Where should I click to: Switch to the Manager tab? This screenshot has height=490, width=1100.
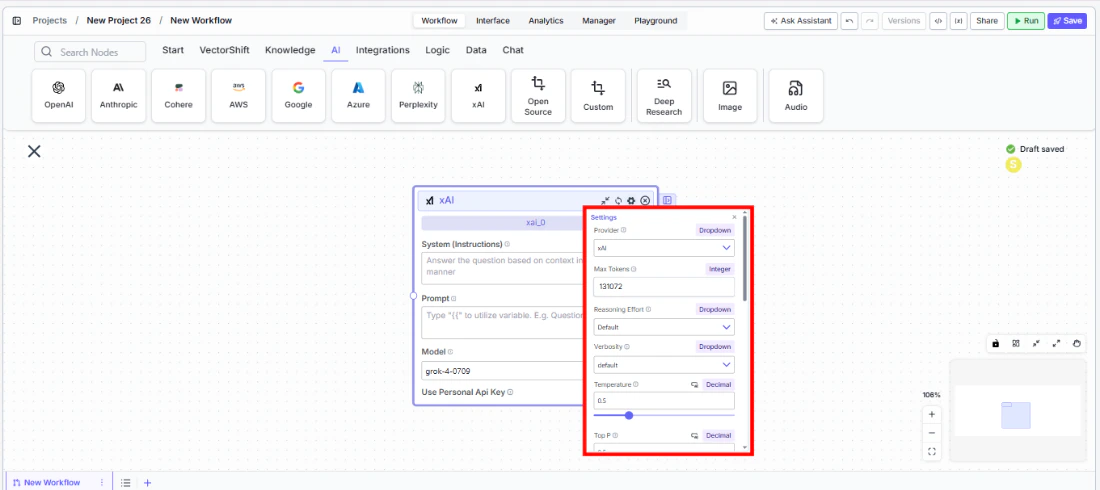tap(598, 21)
